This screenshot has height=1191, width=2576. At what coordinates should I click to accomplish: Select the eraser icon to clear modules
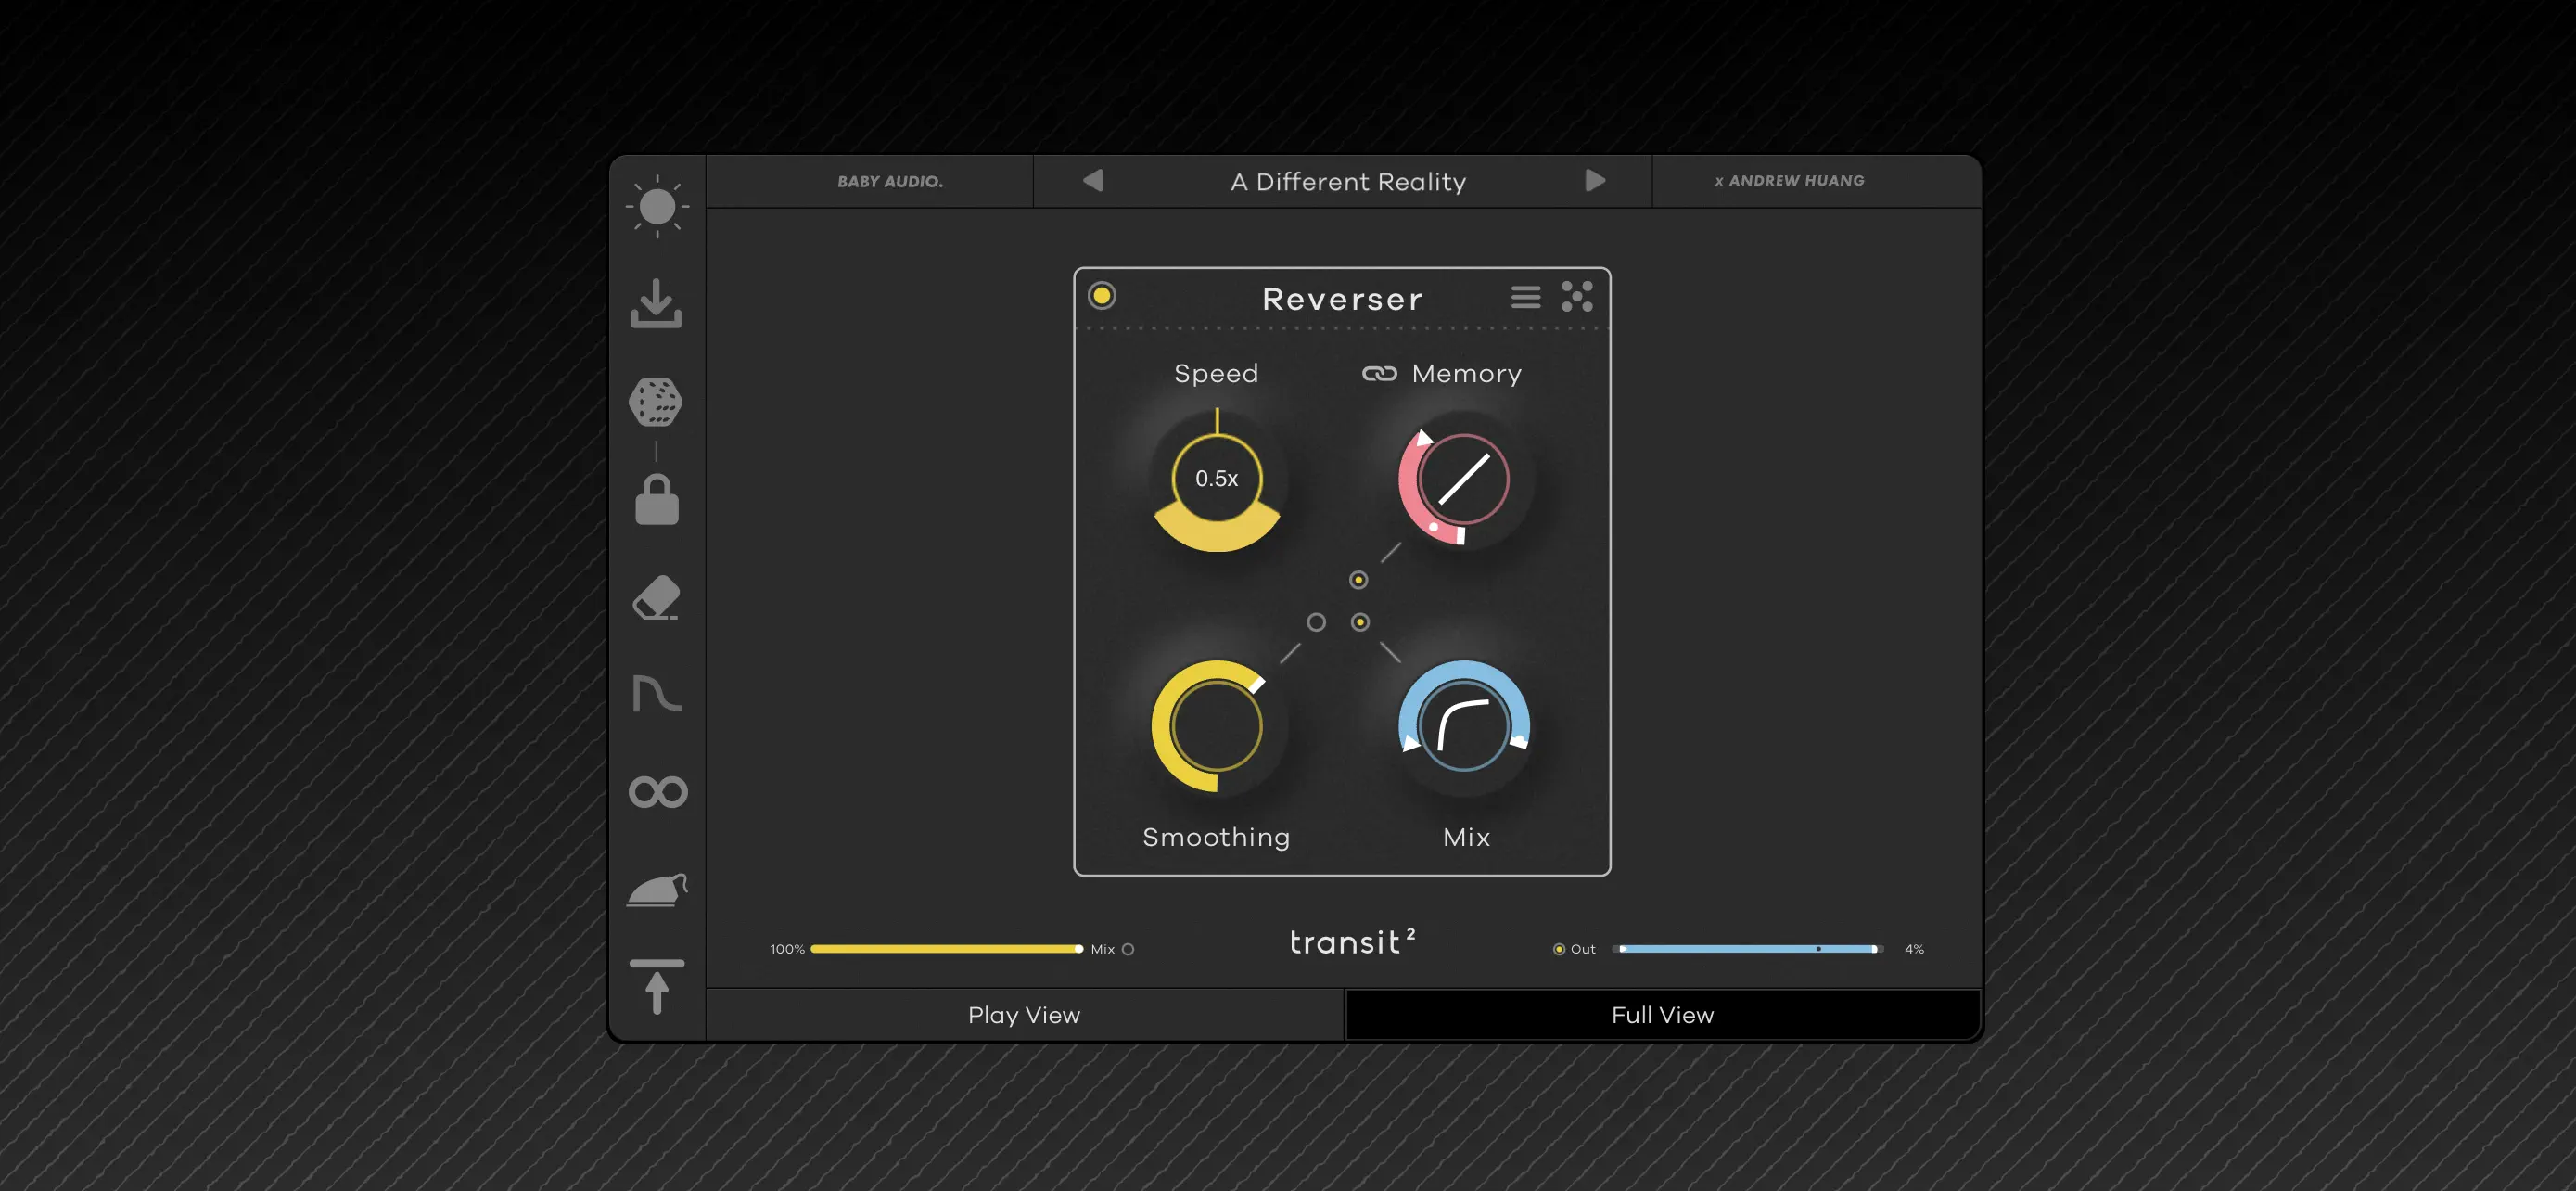657,597
